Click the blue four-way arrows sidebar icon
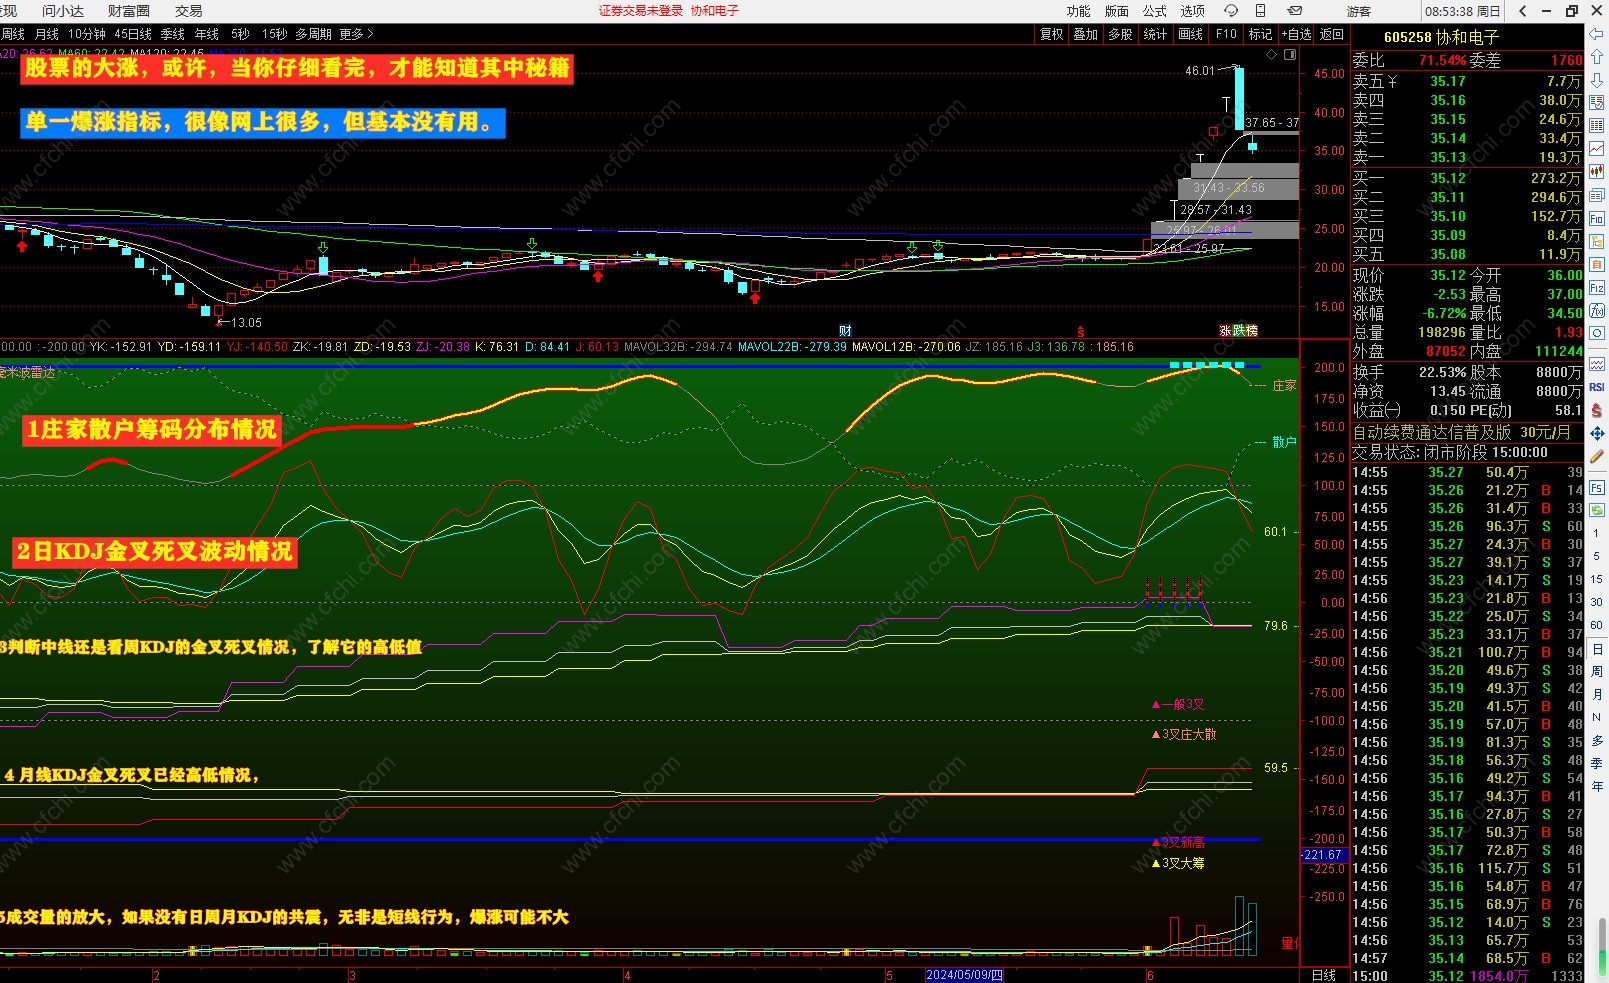The height and width of the screenshot is (983, 1609). click(1597, 433)
